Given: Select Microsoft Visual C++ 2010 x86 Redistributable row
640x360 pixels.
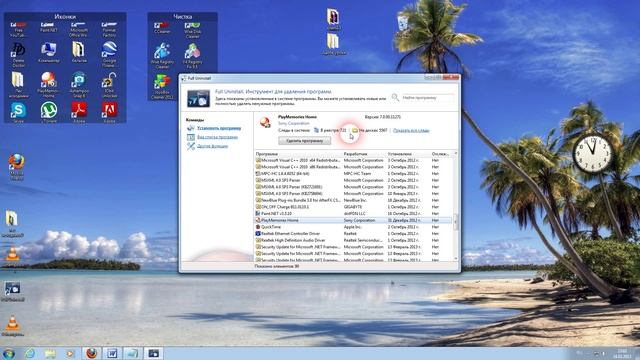Looking at the screenshot, I should (353, 167).
